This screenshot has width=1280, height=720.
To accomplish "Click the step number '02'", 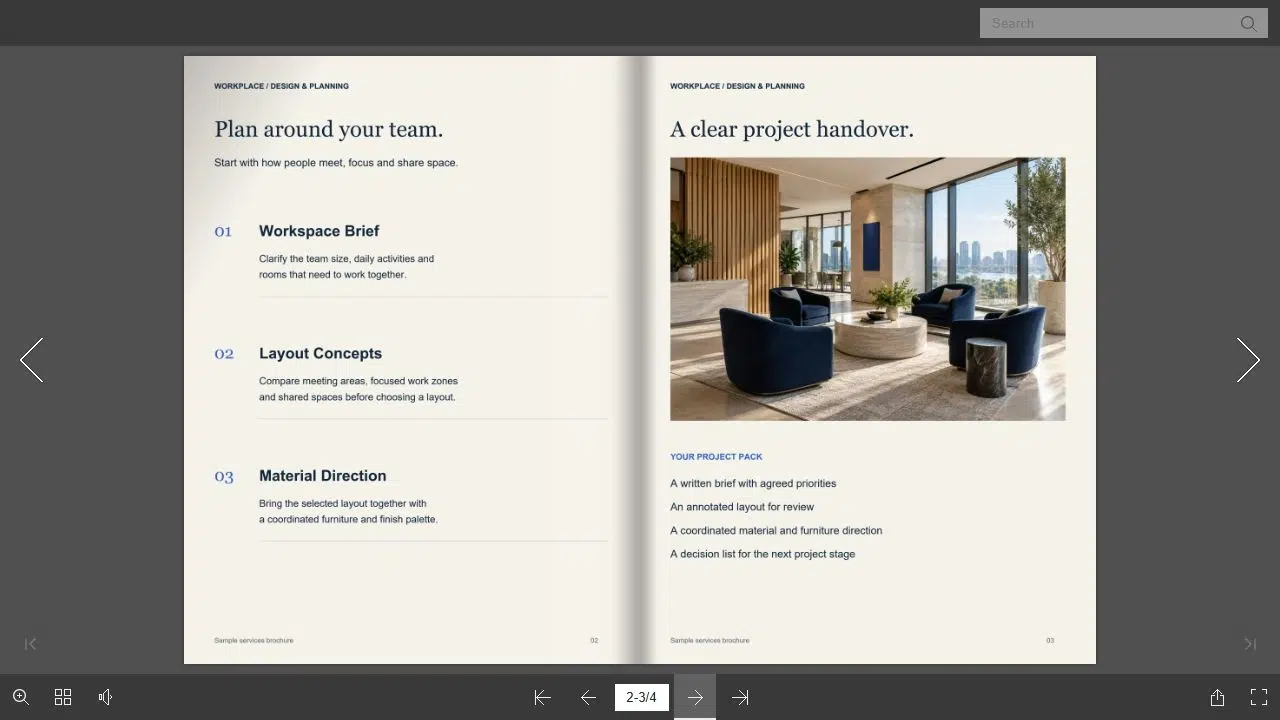I will point(224,354).
